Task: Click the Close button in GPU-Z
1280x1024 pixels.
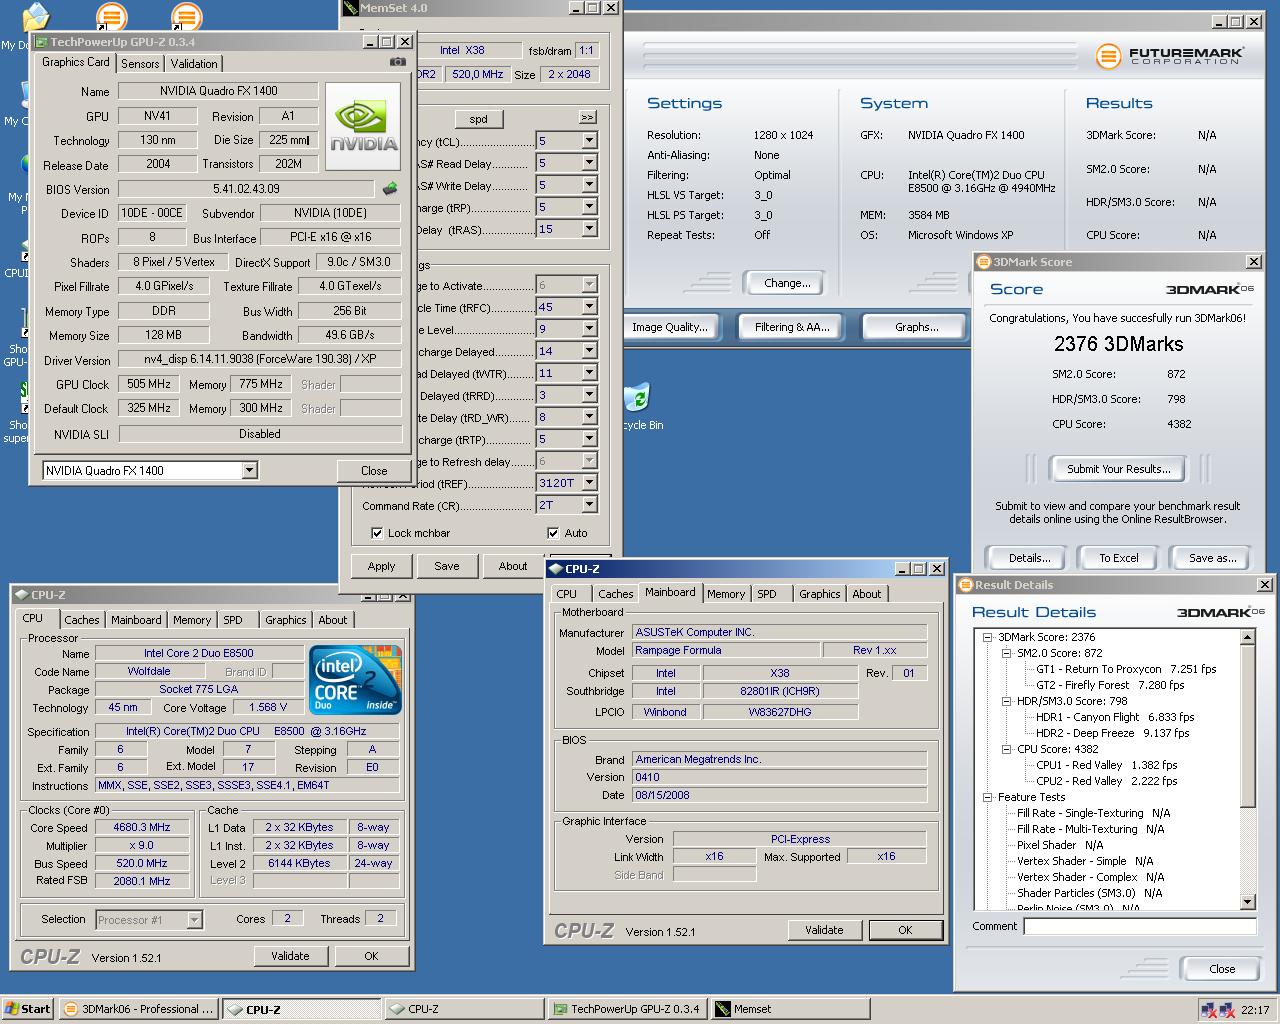Action: [x=374, y=470]
